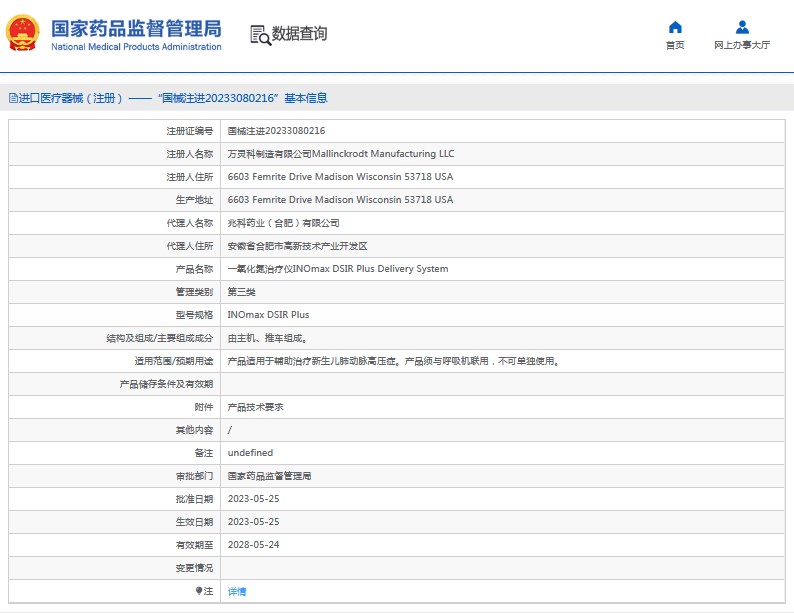Select the 注册人住所 address value
794x613 pixels.
click(340, 177)
